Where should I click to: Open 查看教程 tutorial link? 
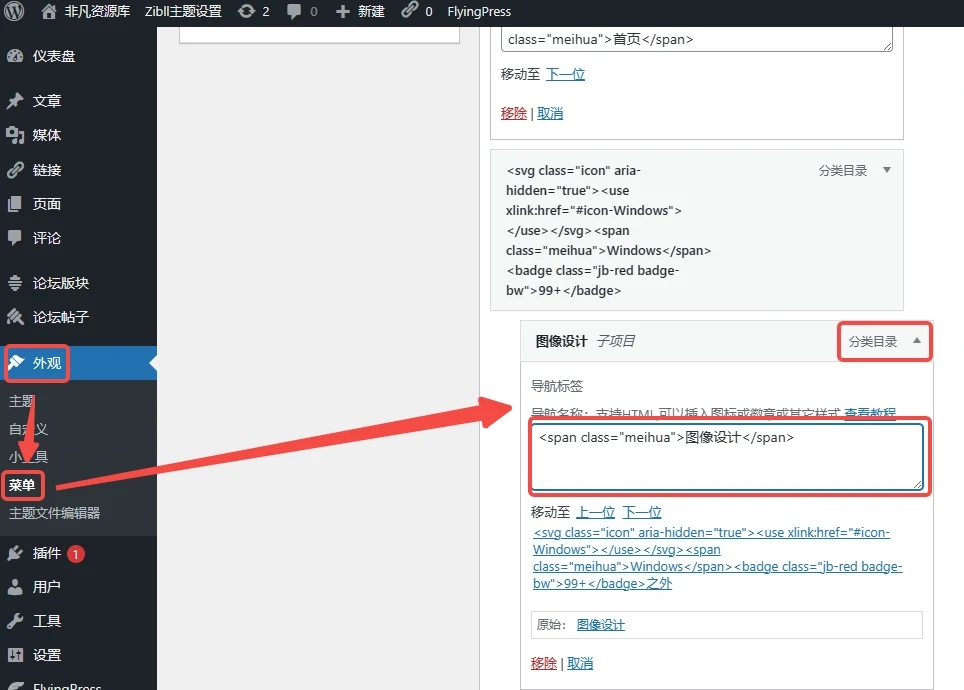coord(870,413)
